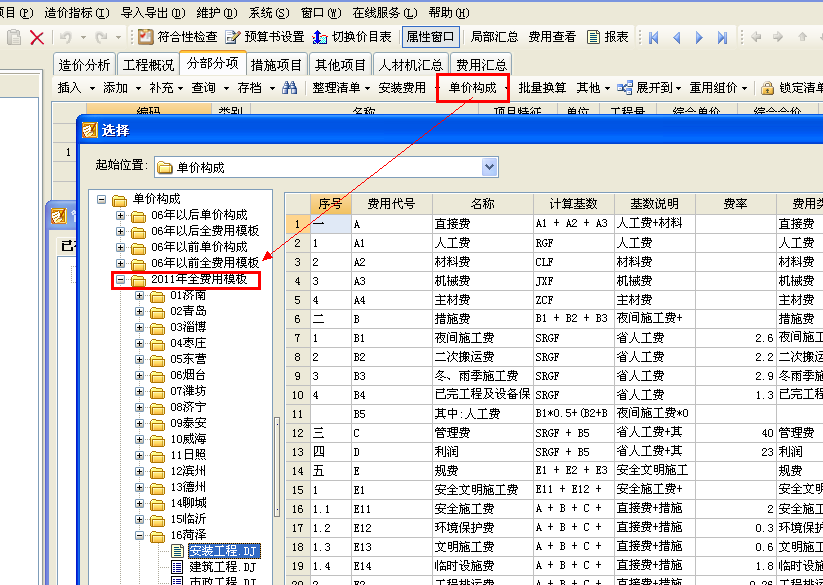Expand 06年以后单价构成 folder
Image resolution: width=823 pixels, height=585 pixels.
(121, 216)
